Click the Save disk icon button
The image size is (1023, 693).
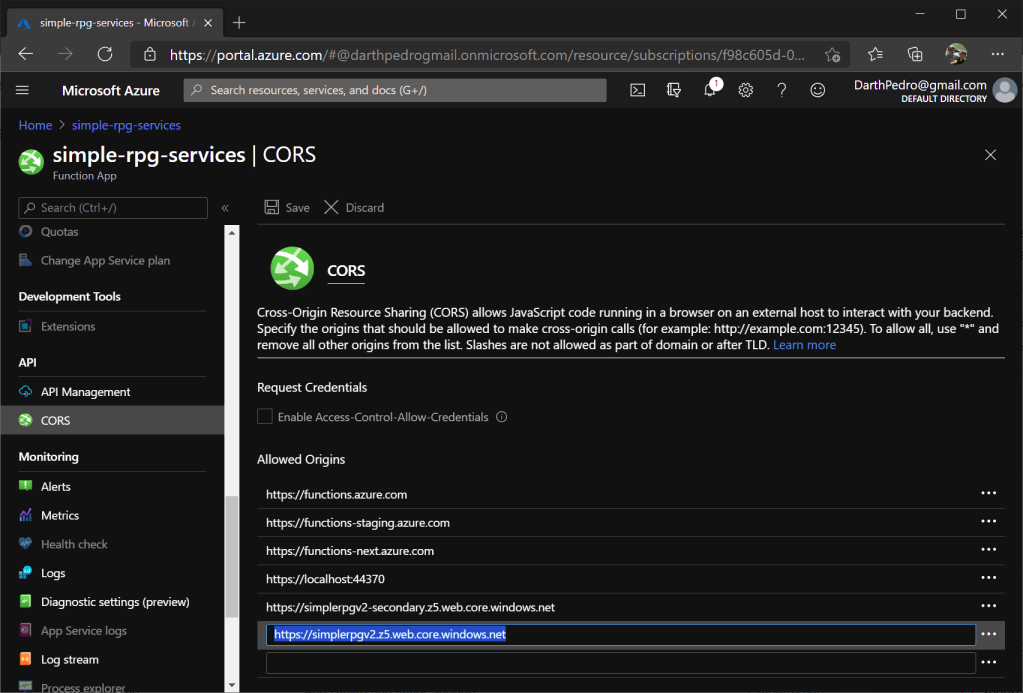[286, 207]
